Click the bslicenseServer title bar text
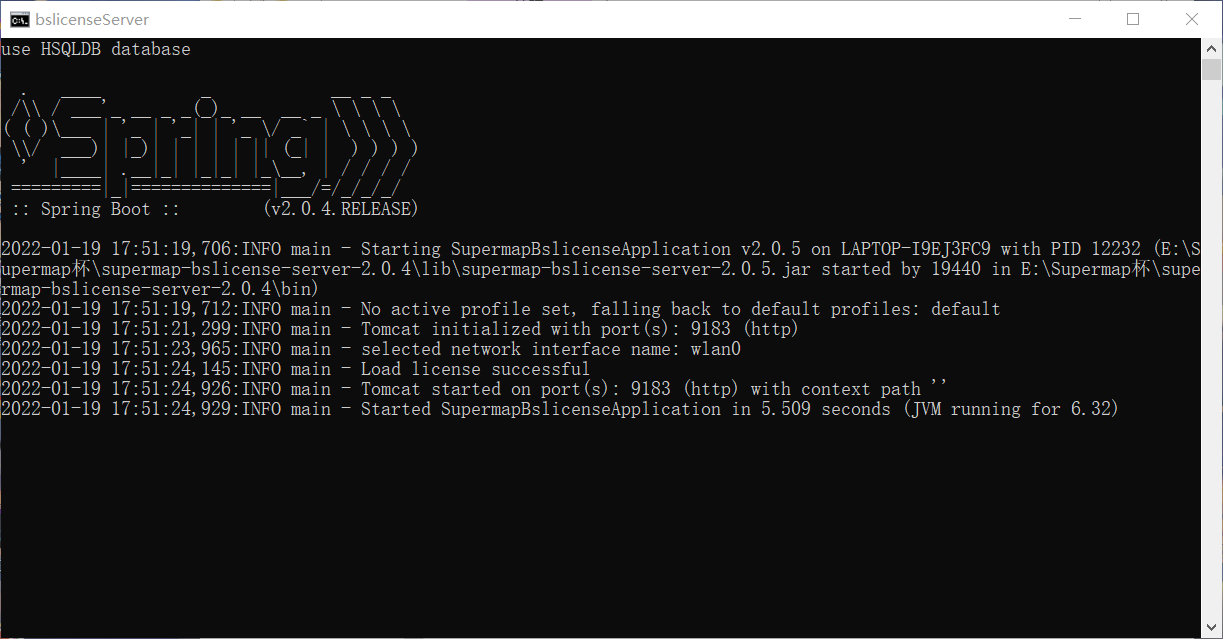 92,19
